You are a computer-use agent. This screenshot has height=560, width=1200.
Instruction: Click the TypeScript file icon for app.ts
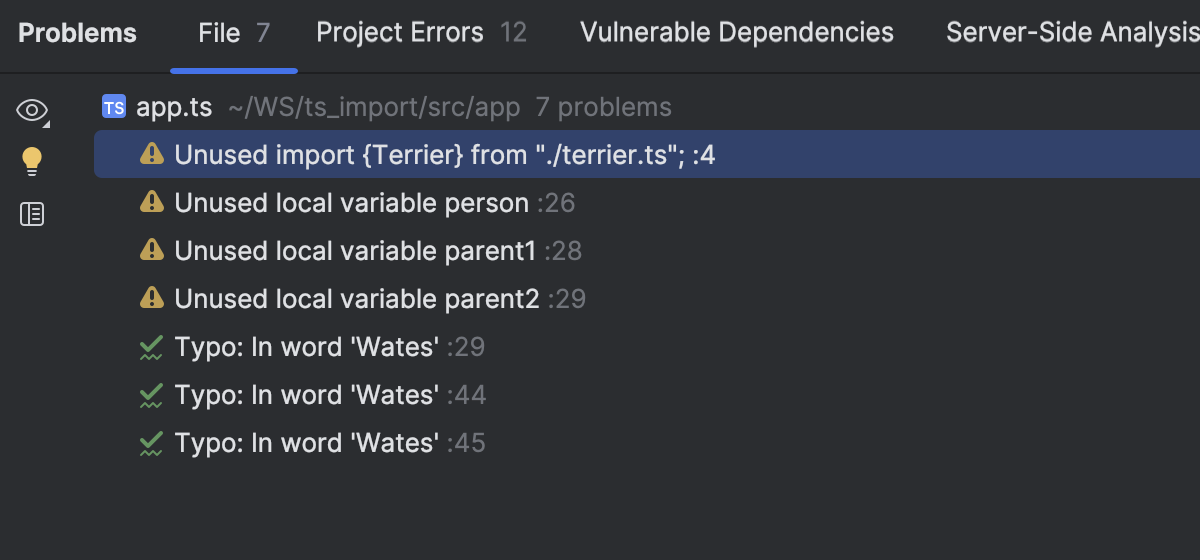tap(114, 107)
